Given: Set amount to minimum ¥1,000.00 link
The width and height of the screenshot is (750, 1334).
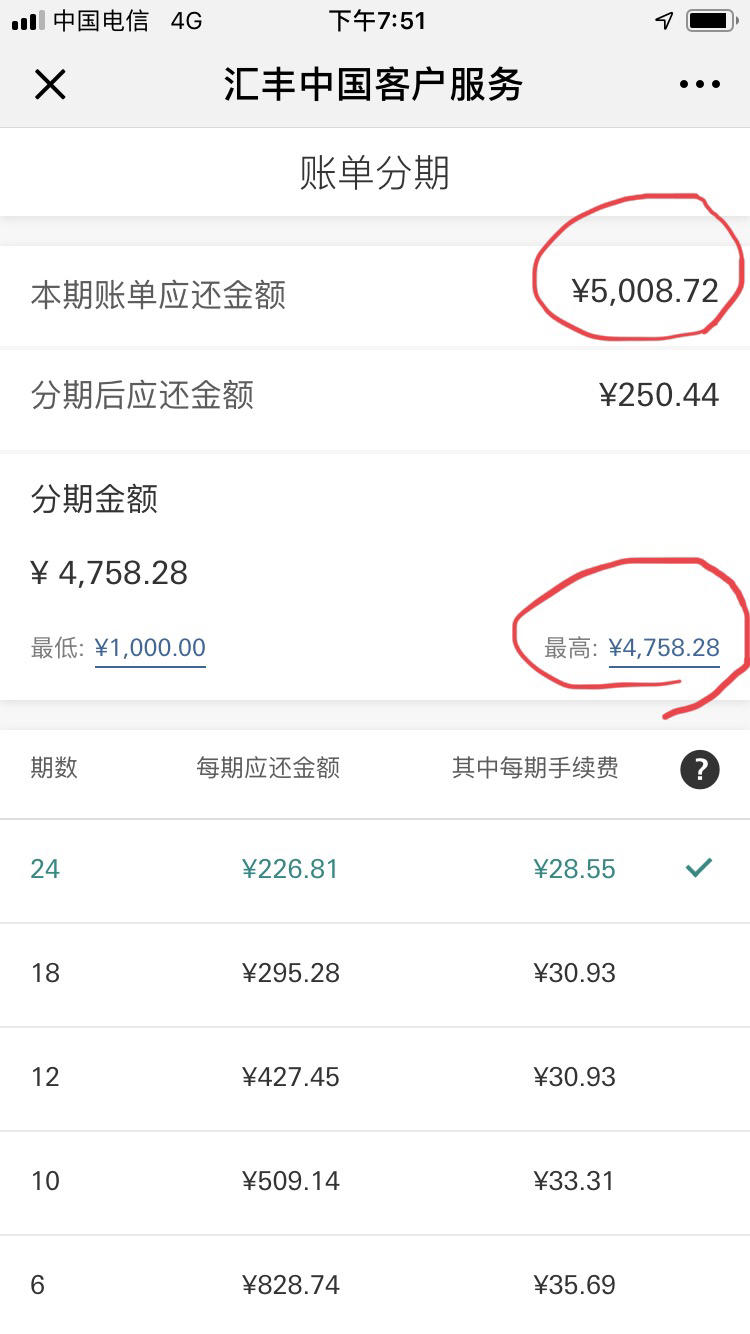Looking at the screenshot, I should [150, 648].
